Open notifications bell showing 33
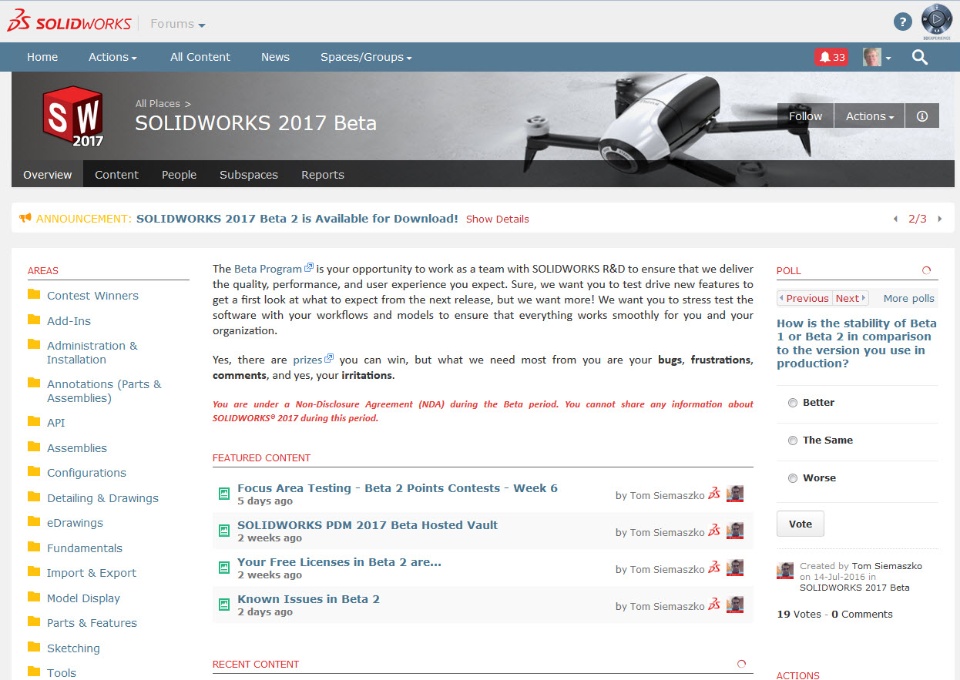The height and width of the screenshot is (680, 960). (831, 57)
